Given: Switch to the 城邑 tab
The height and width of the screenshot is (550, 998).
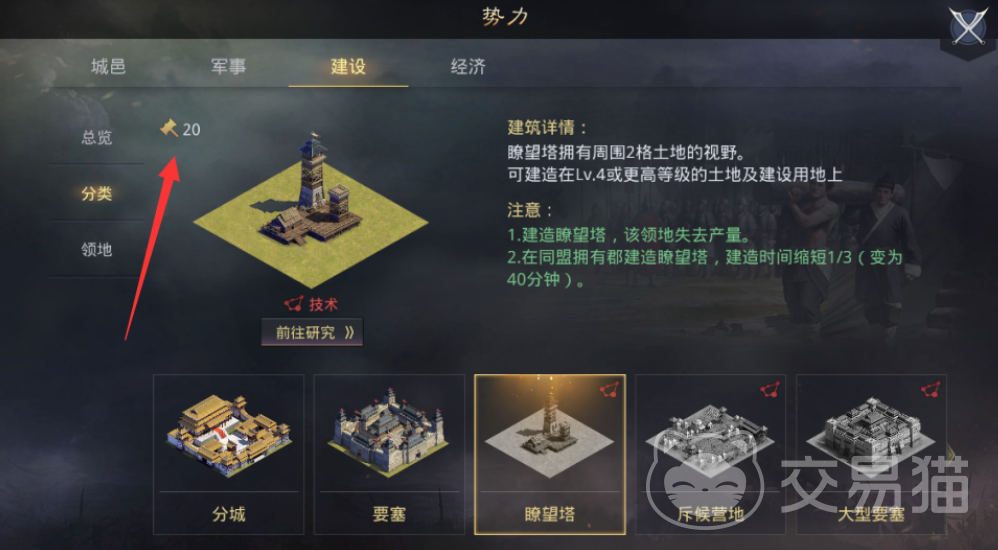Looking at the screenshot, I should [108, 67].
